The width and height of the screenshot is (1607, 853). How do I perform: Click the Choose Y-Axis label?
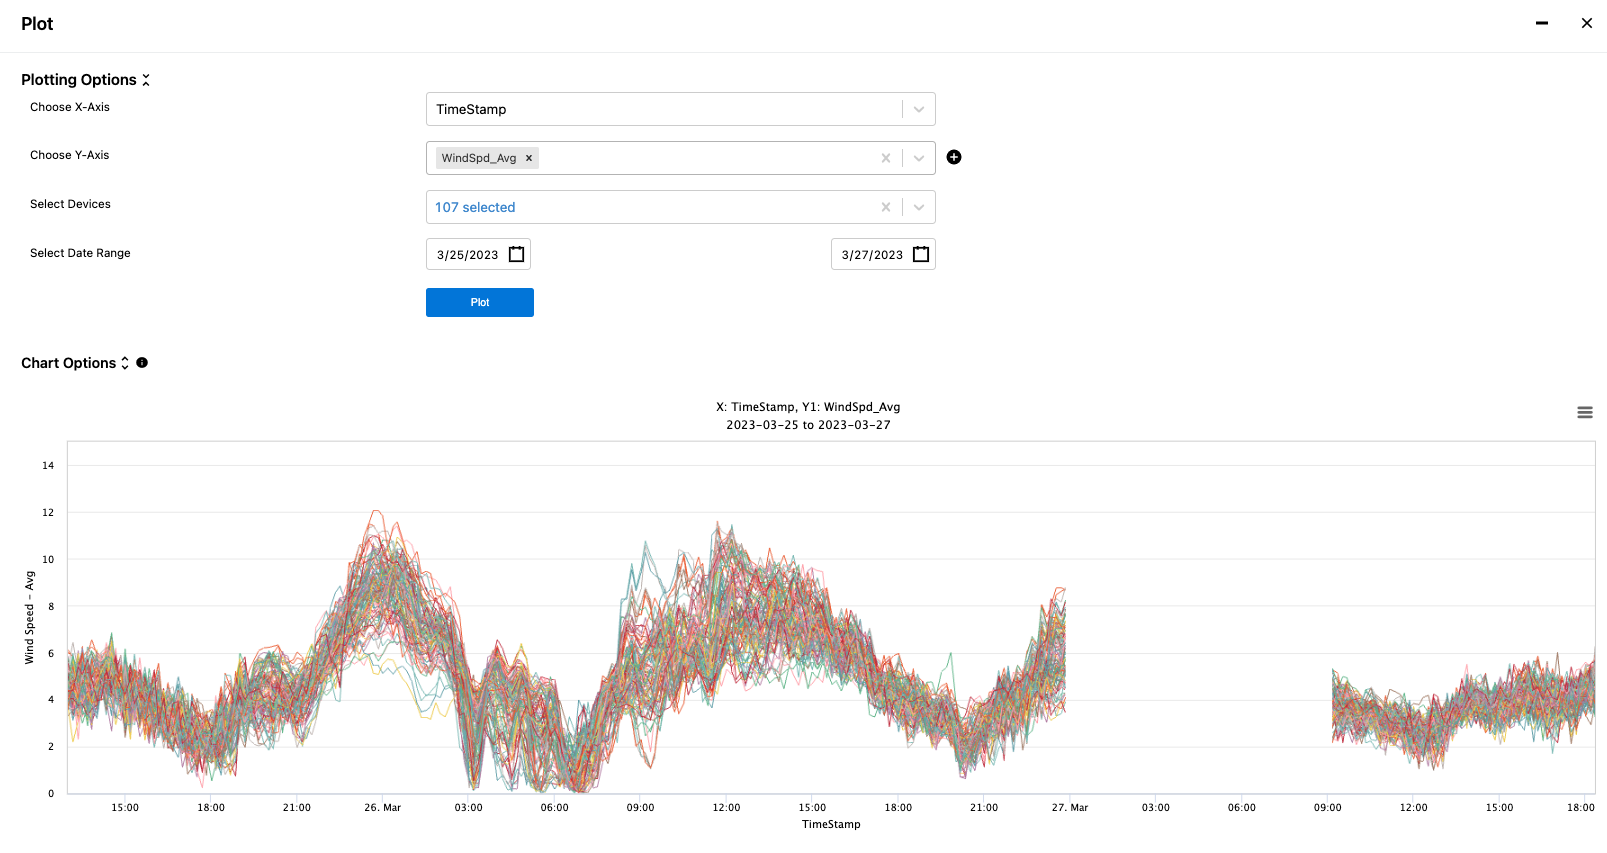(x=70, y=155)
